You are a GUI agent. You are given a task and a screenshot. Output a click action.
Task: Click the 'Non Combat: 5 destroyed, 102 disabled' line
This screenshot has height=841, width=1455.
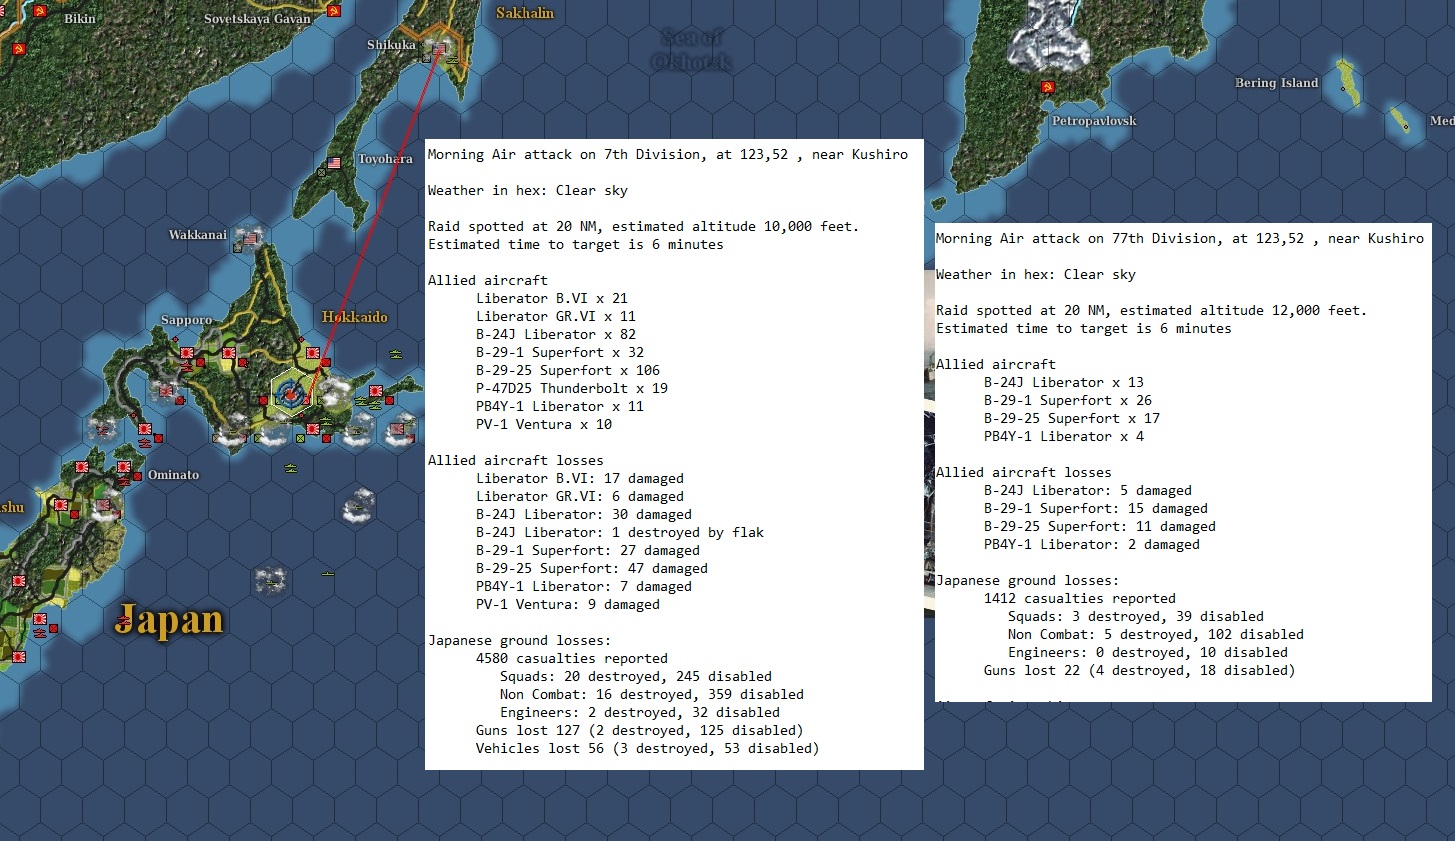(x=1156, y=634)
